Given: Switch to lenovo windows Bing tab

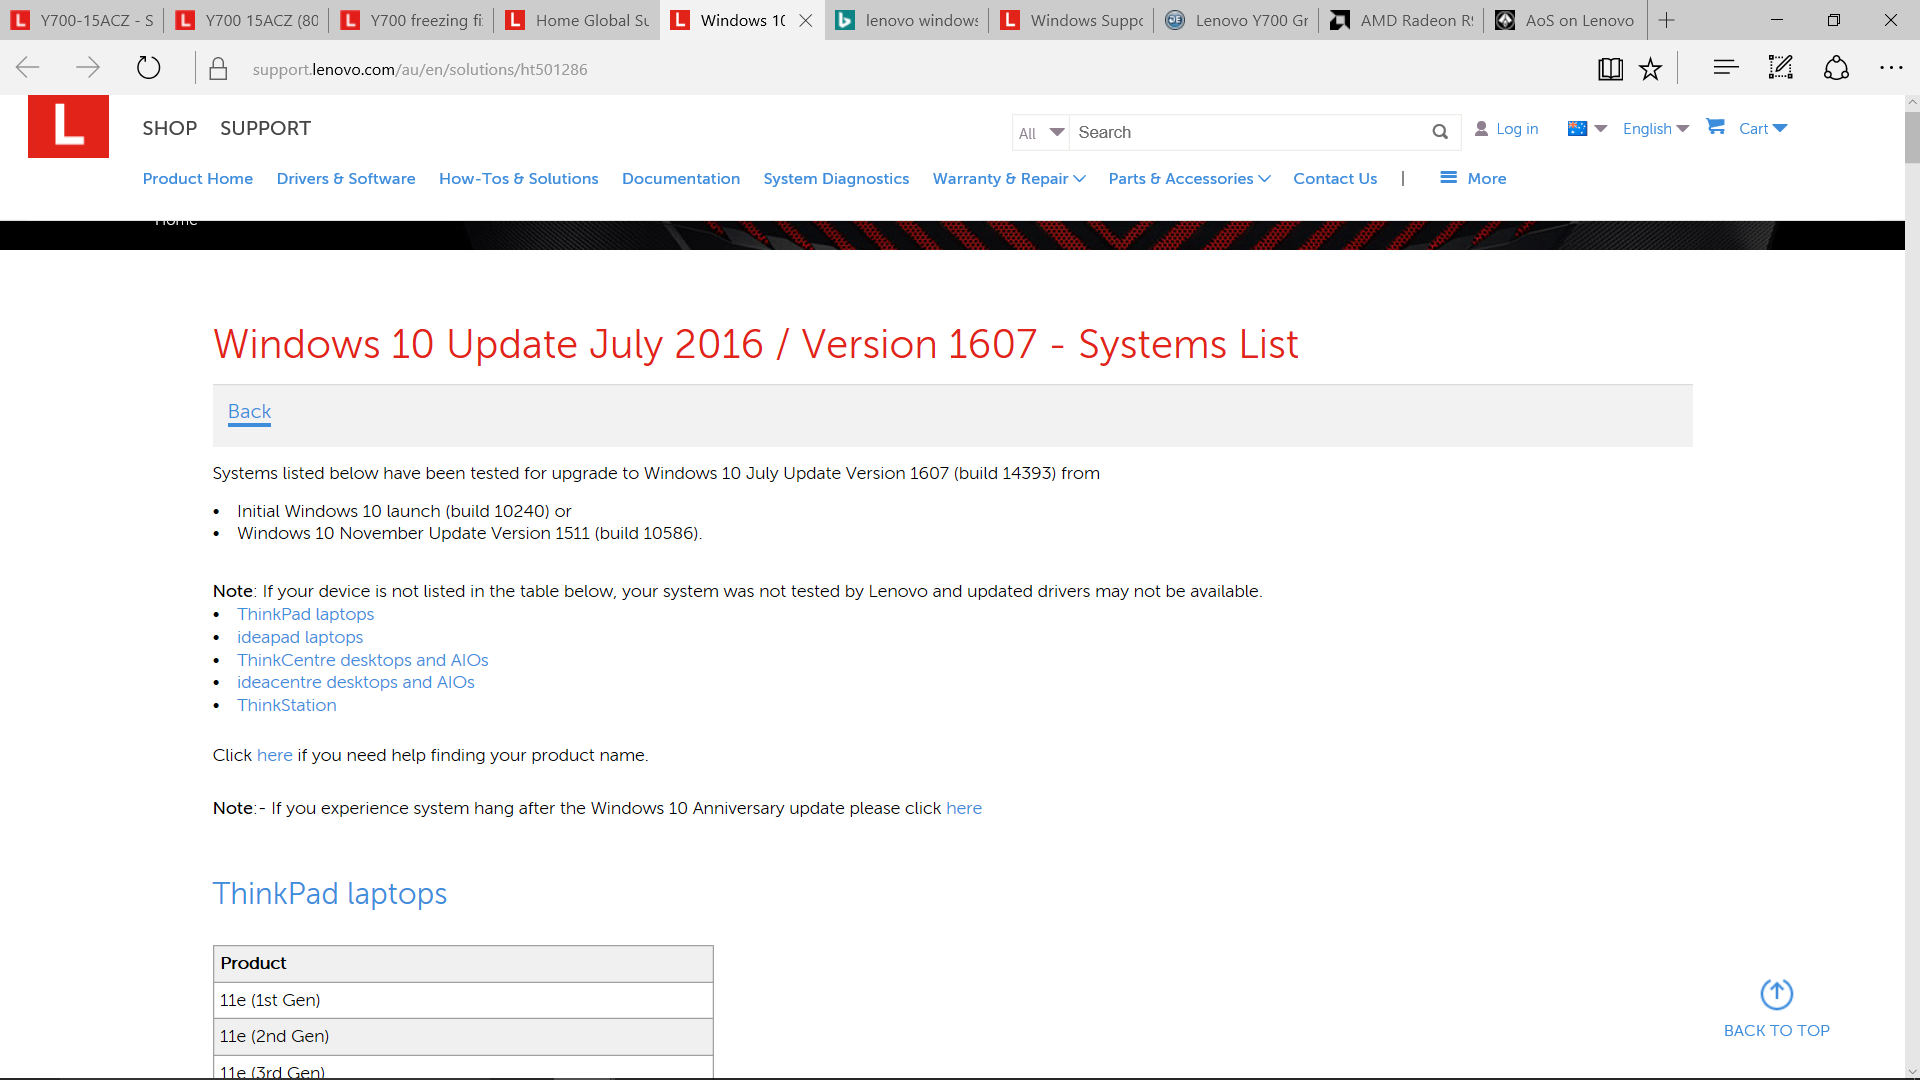Looking at the screenshot, I should point(907,20).
